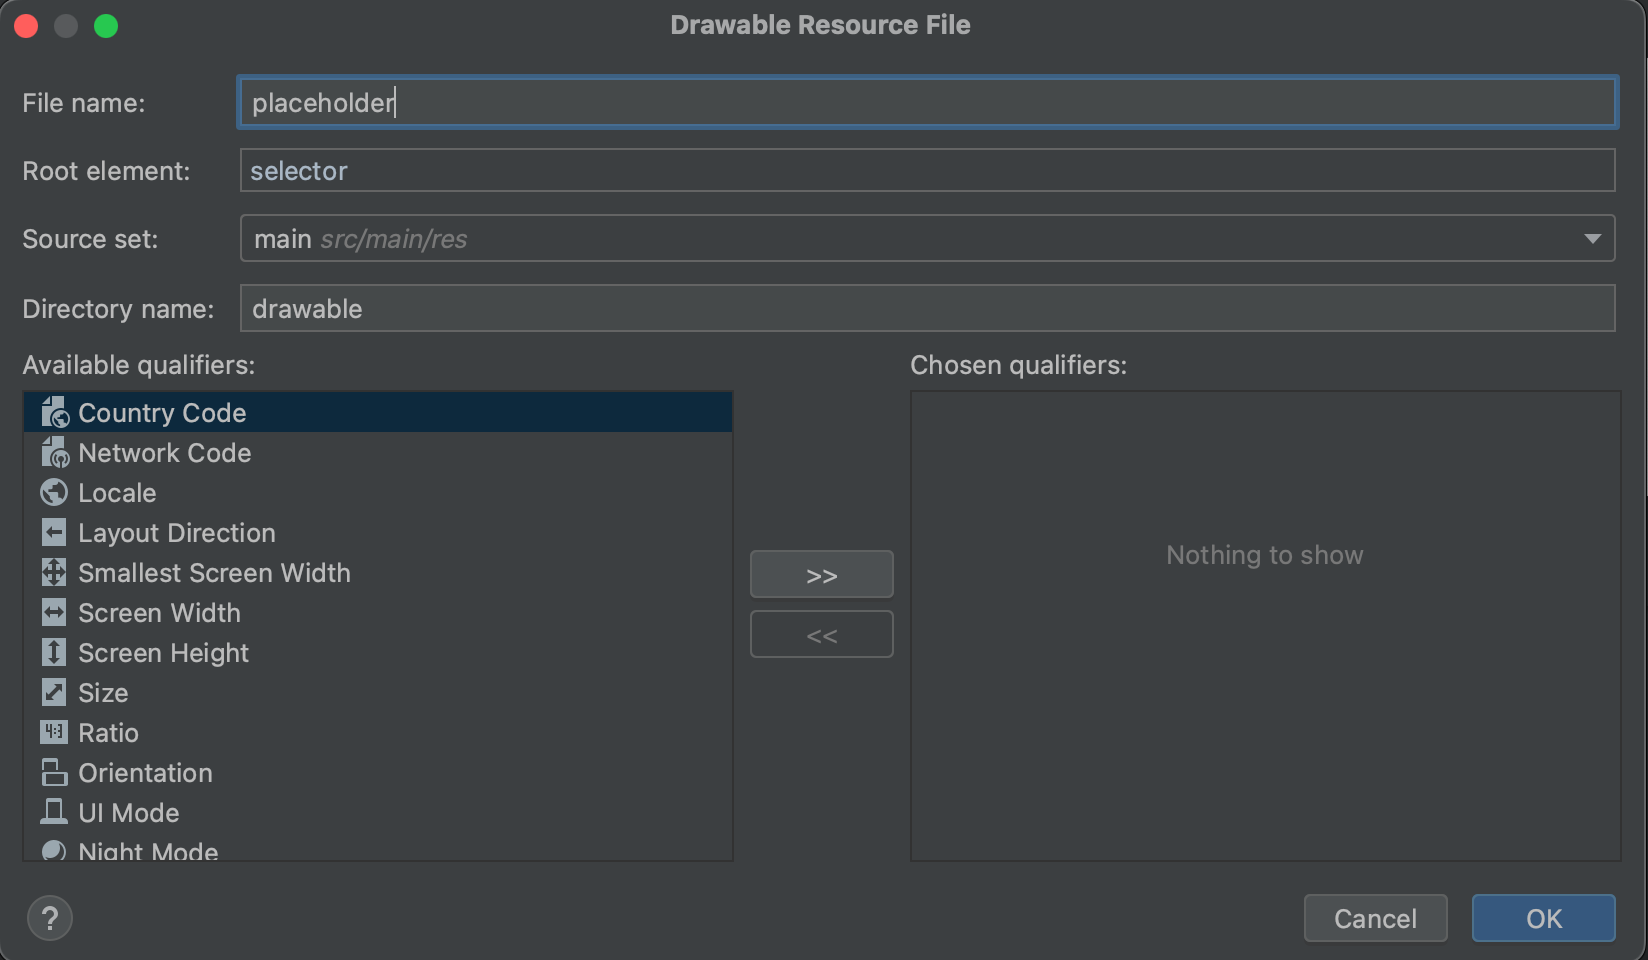Remove qualifier with the << button
Screen dimensions: 1648x960
pyautogui.click(x=822, y=634)
